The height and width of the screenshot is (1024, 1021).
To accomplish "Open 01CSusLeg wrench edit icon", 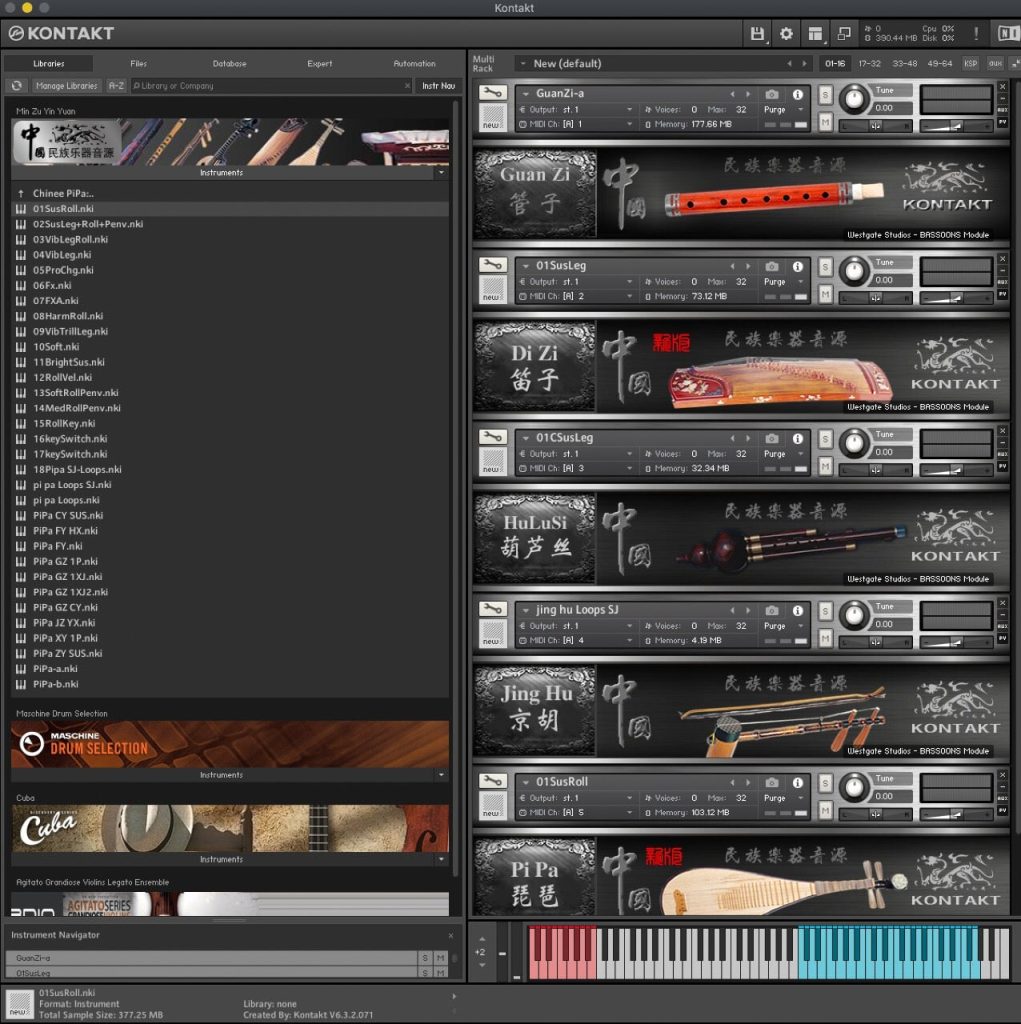I will point(493,437).
